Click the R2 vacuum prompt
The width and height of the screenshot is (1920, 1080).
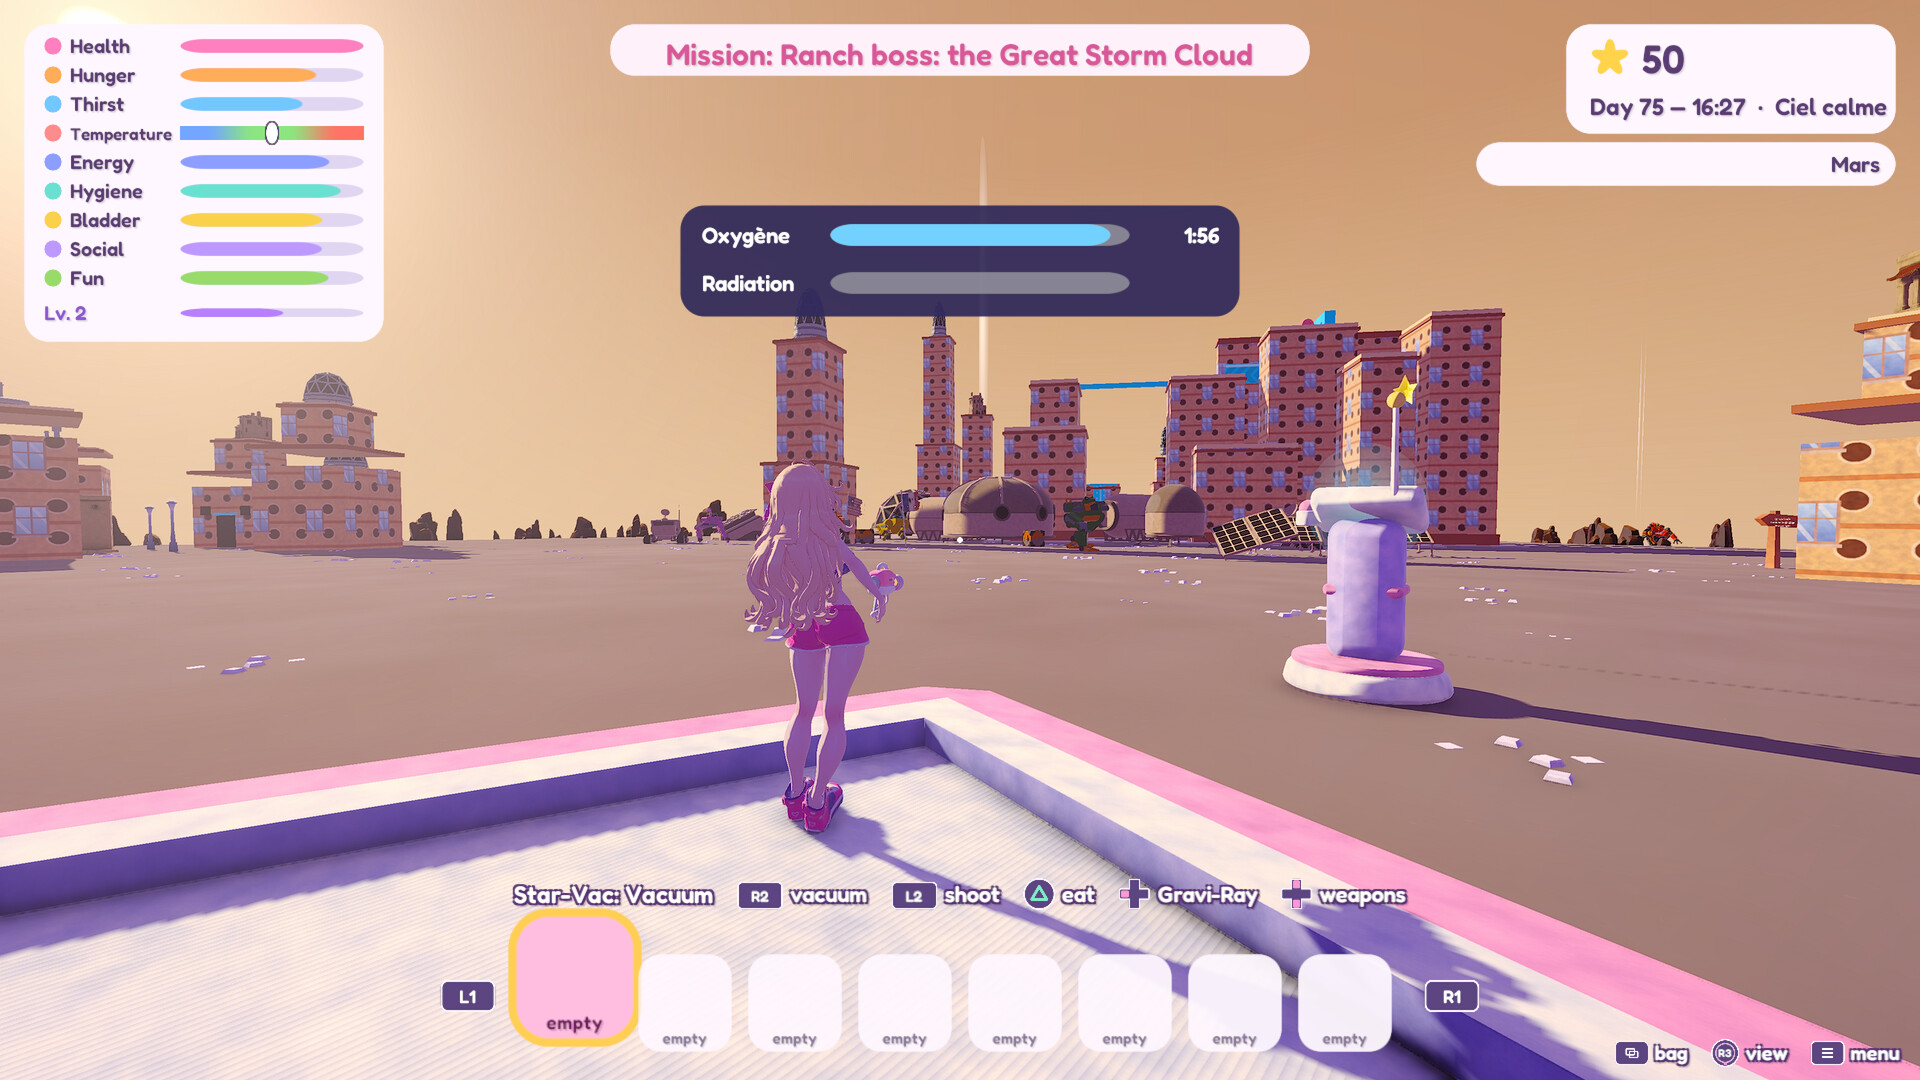click(803, 895)
